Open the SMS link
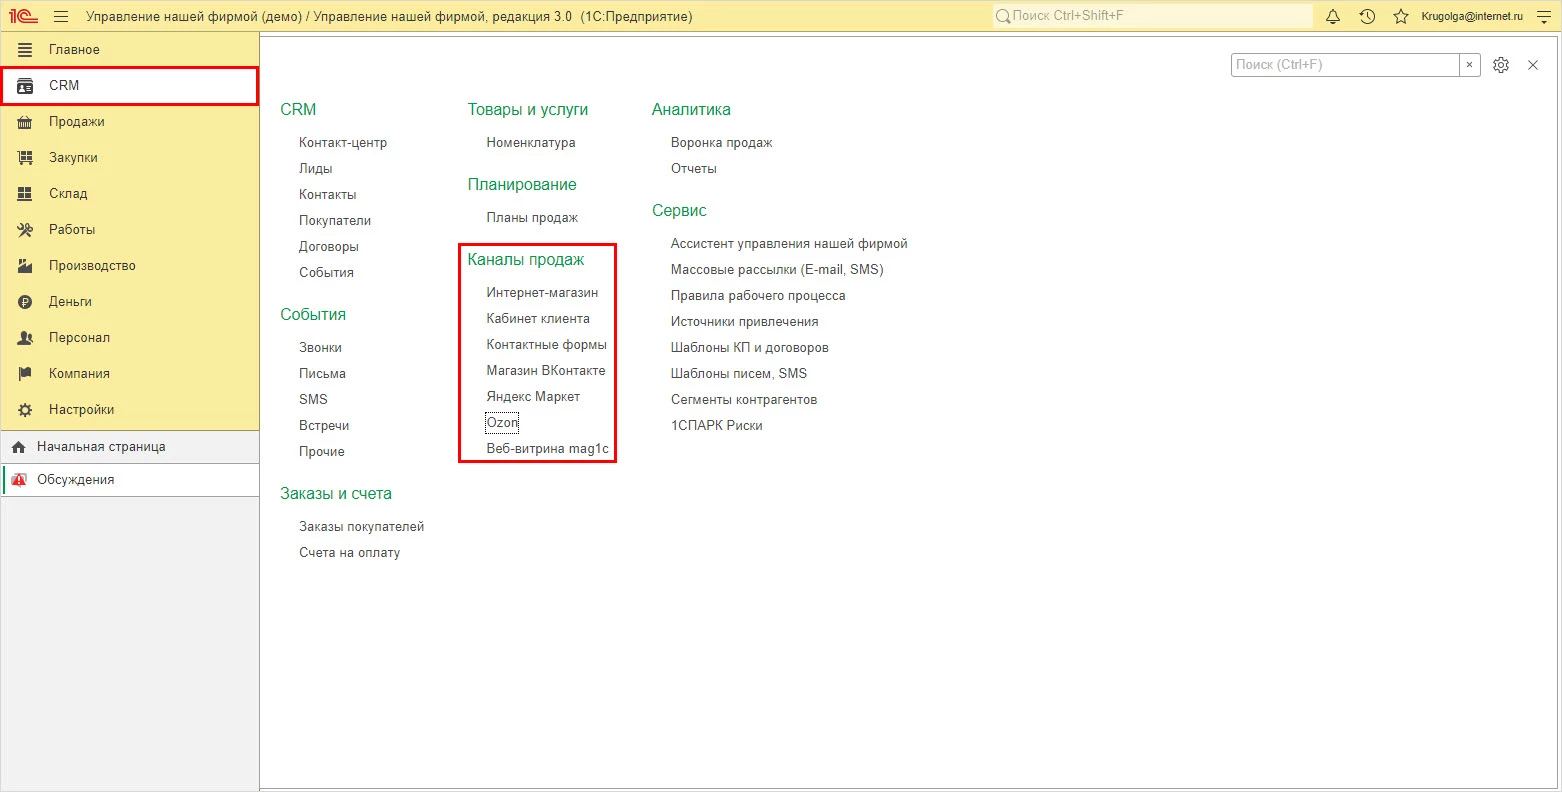 tap(313, 400)
